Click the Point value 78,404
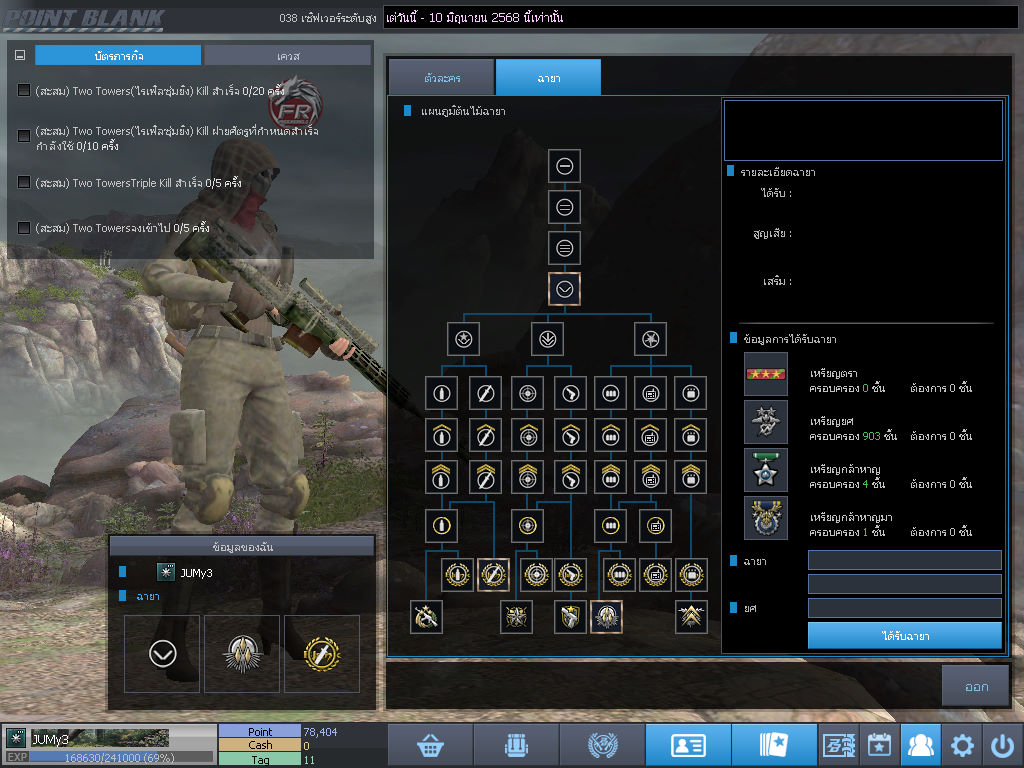1024x768 pixels. (320, 731)
